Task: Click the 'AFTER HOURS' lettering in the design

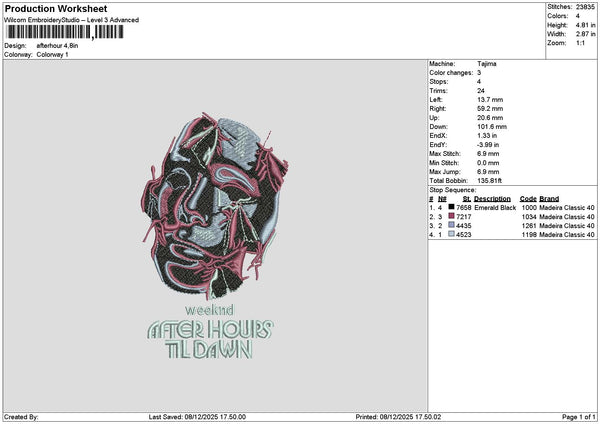Action: click(210, 329)
